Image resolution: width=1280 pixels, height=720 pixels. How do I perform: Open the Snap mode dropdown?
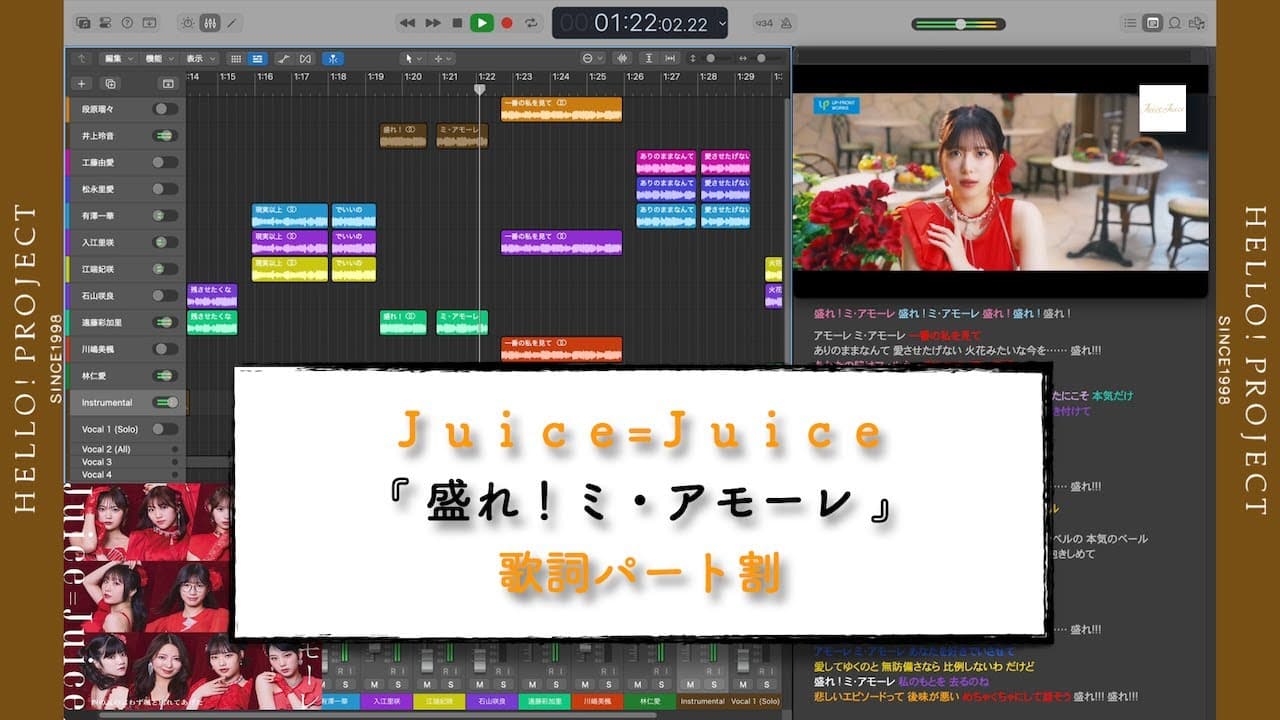click(x=593, y=59)
